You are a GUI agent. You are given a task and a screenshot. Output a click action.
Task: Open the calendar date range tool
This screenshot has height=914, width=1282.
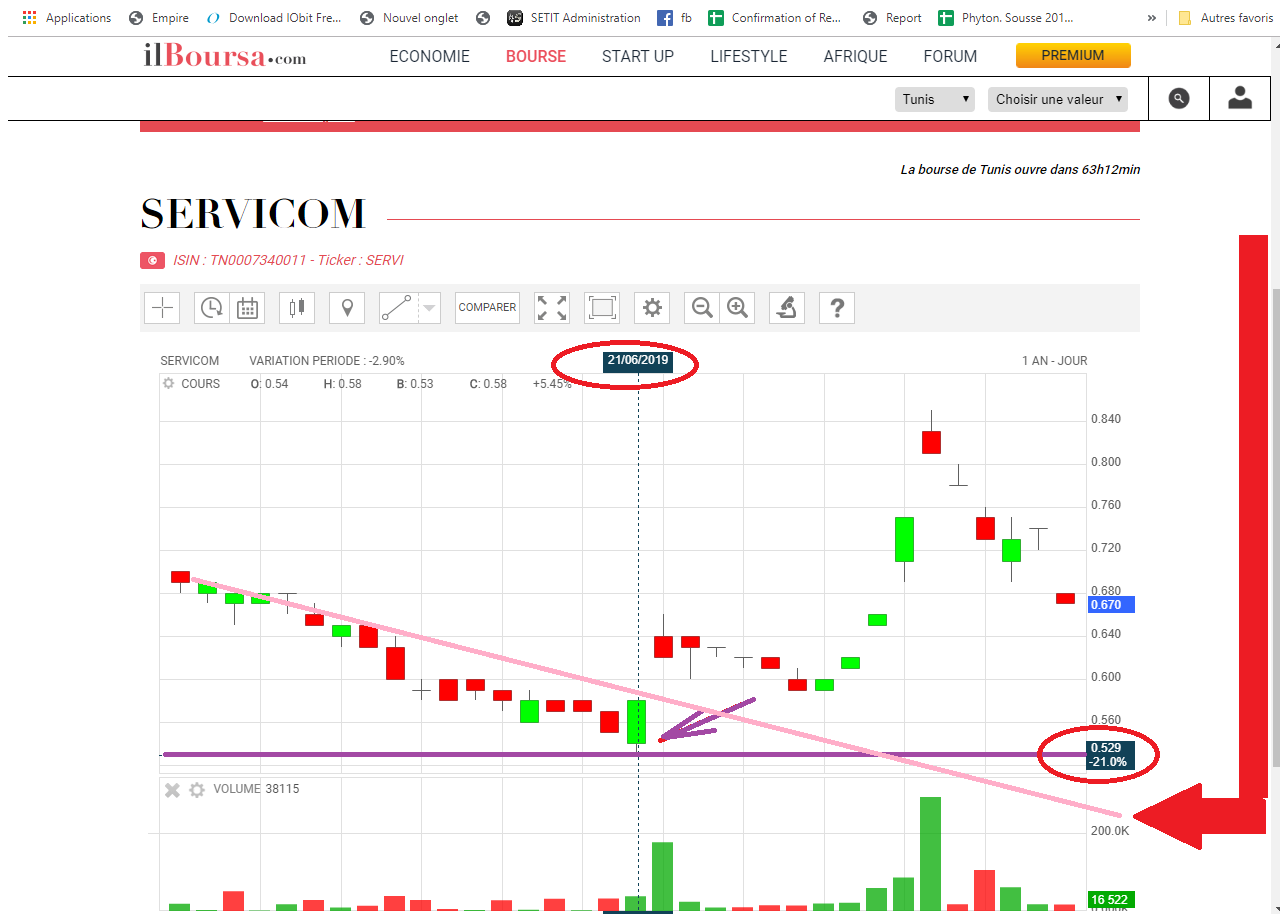[247, 307]
